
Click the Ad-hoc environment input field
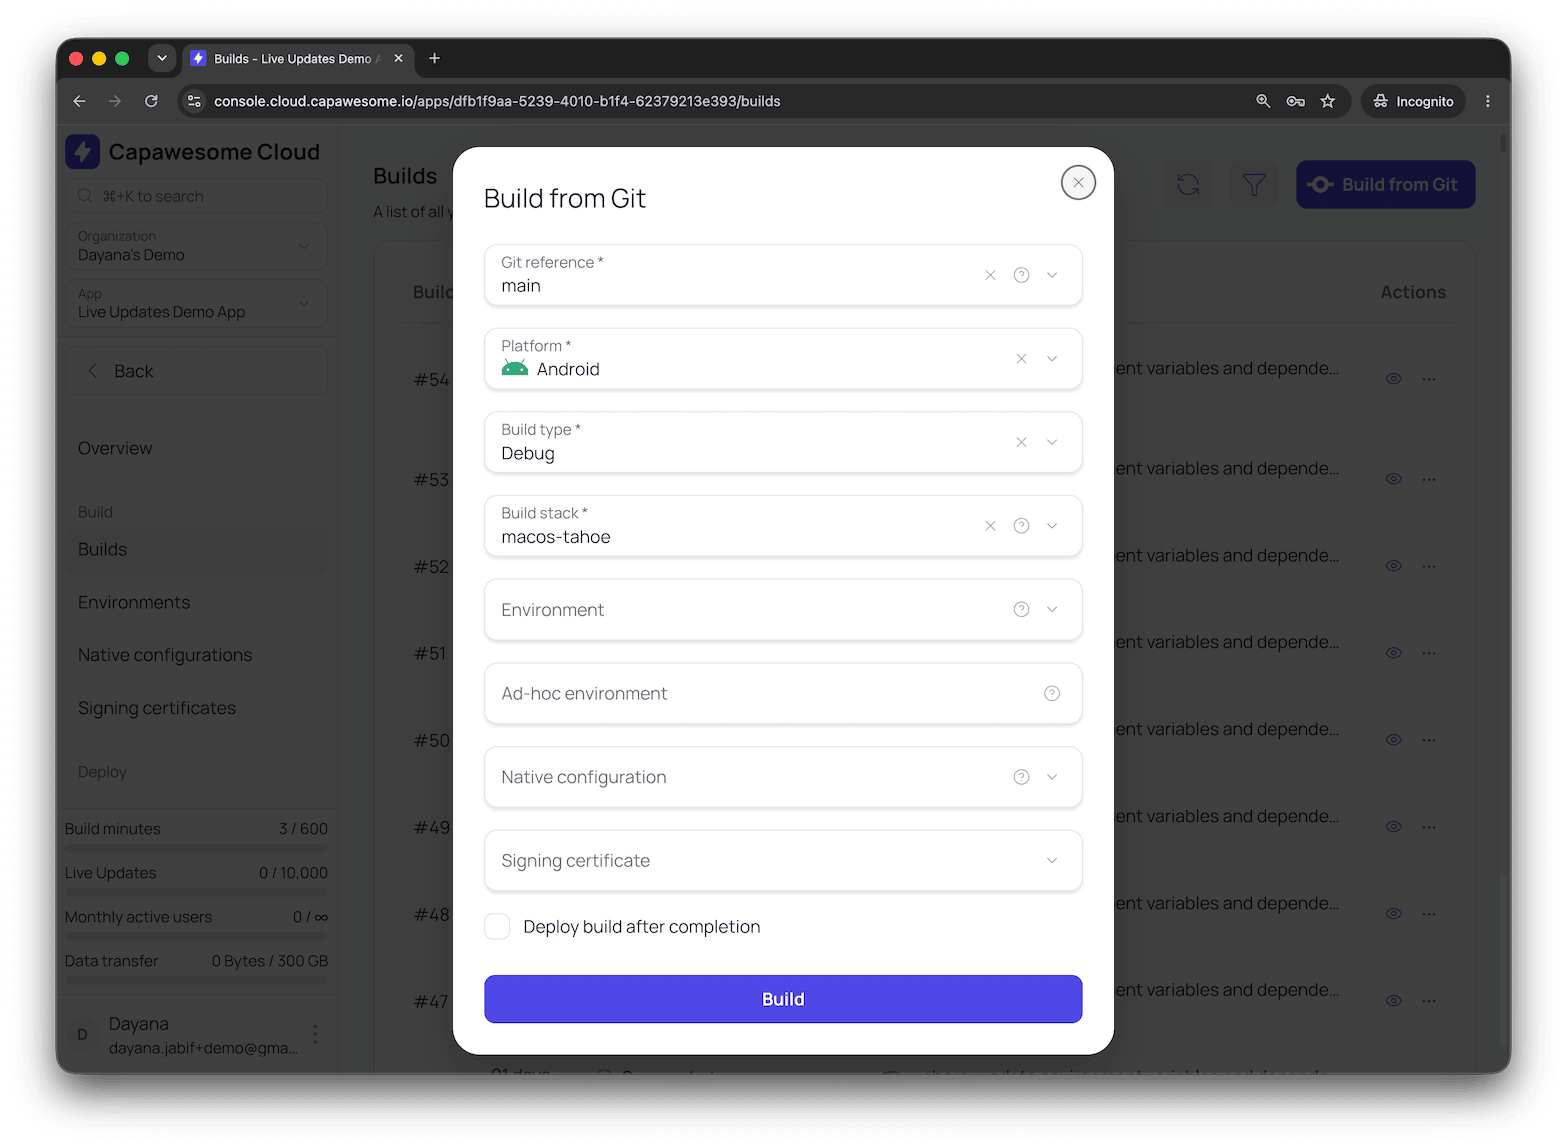(783, 693)
